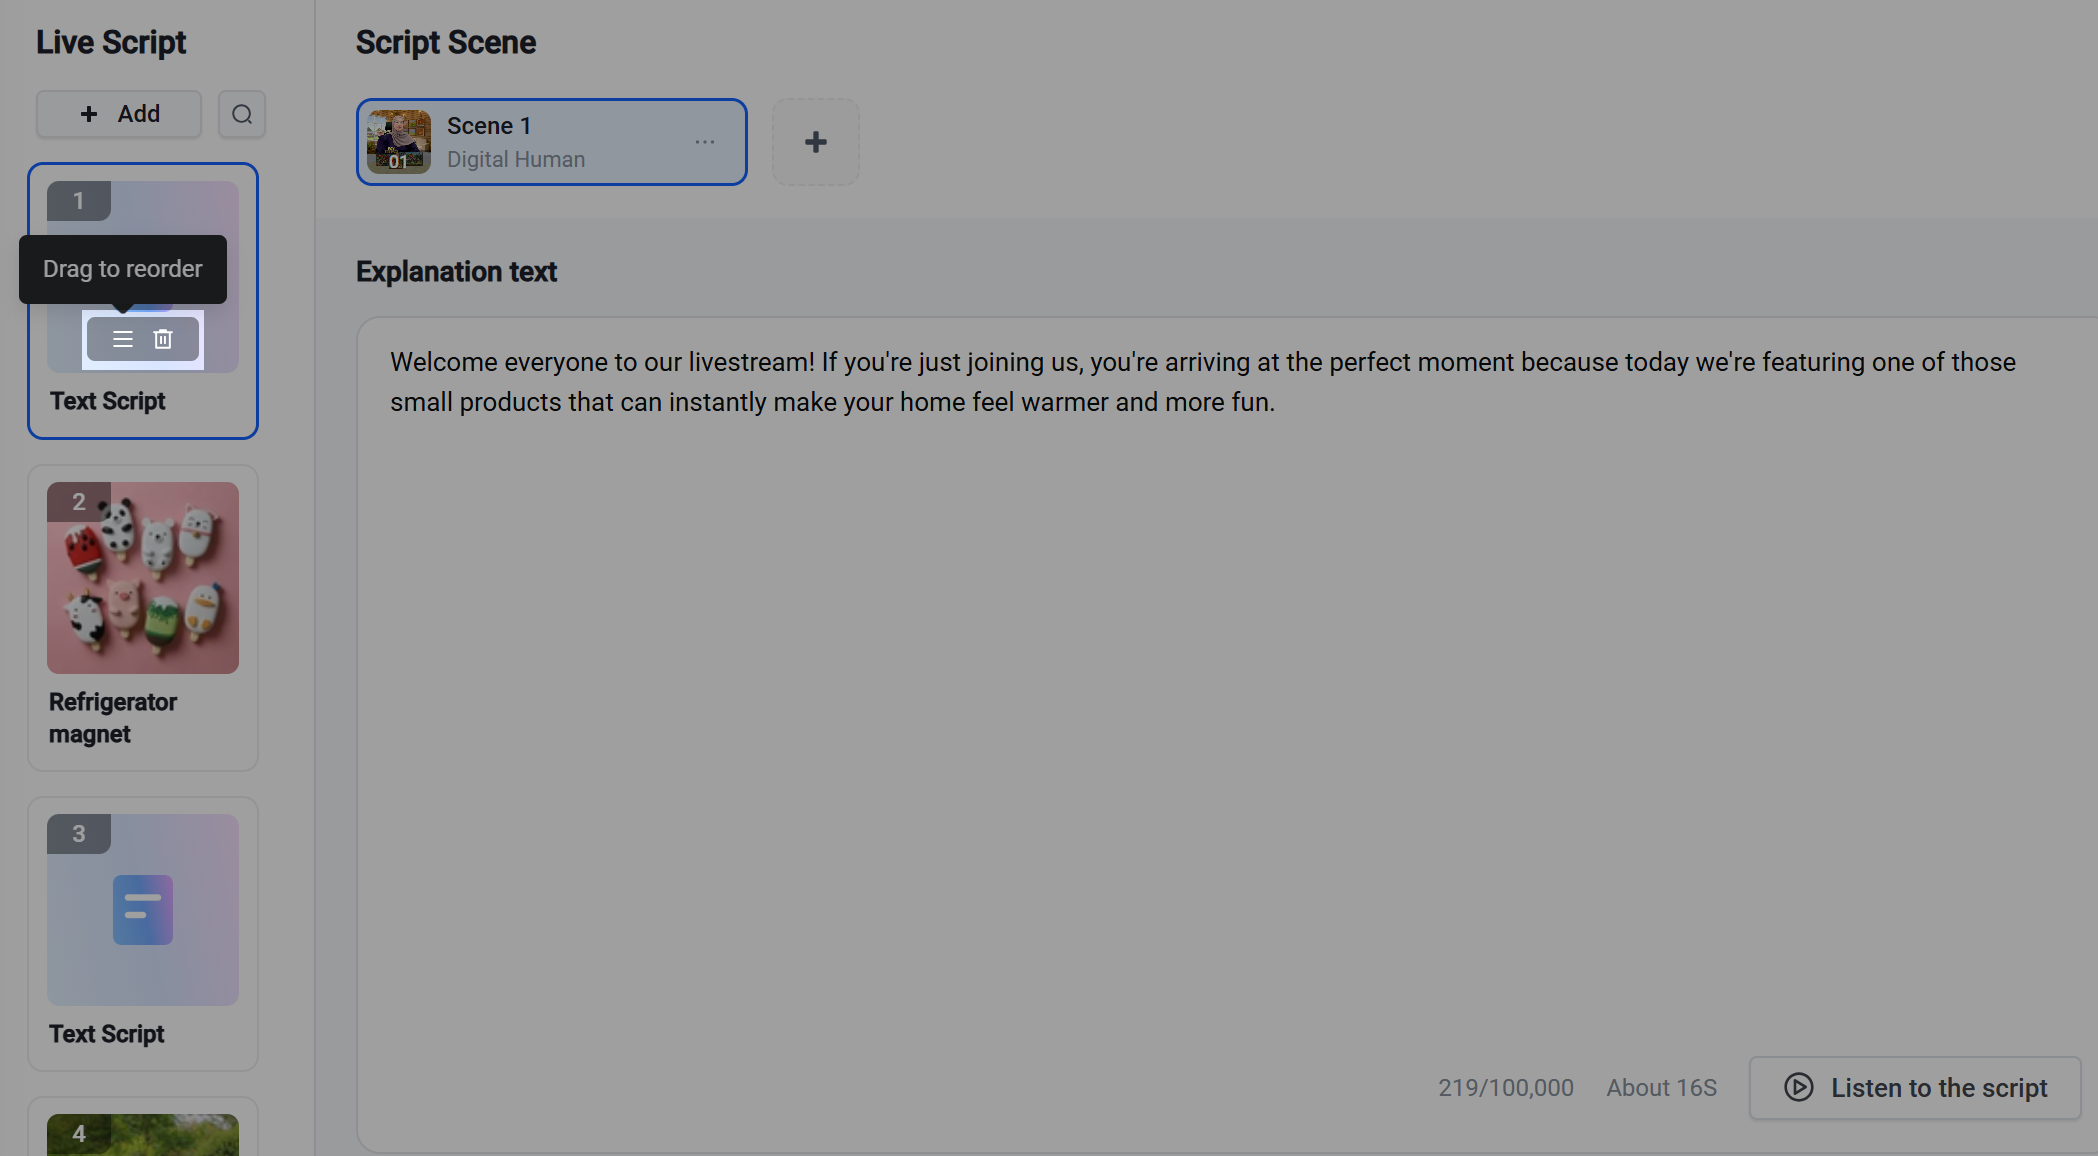Click the play icon in Listen button
The image size is (2098, 1156).
1799,1087
